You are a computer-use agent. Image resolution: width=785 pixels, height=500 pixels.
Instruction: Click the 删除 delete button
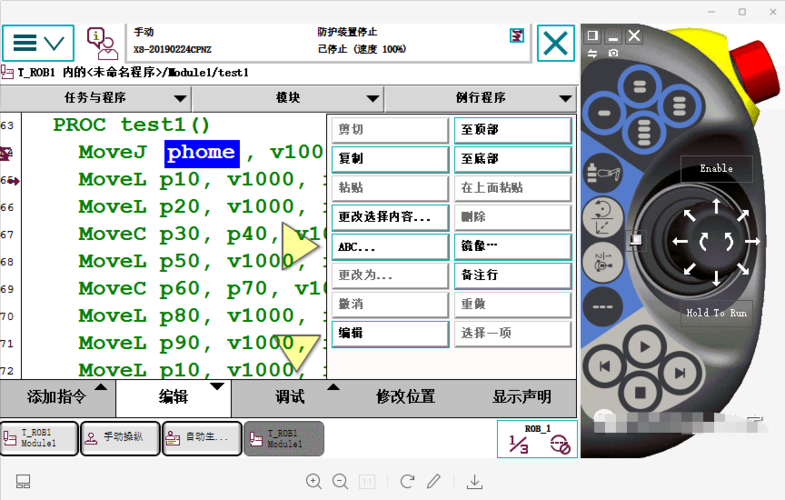click(513, 217)
